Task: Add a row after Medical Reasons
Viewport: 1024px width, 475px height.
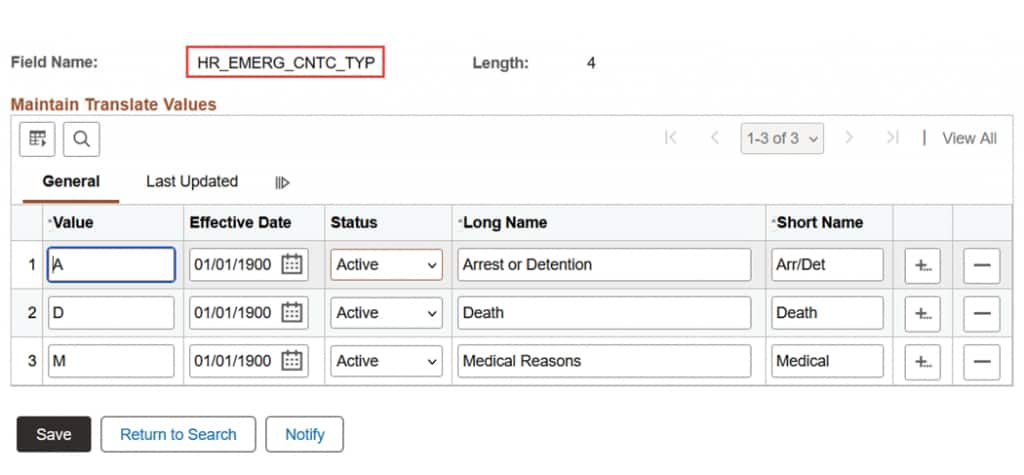Action: click(922, 361)
